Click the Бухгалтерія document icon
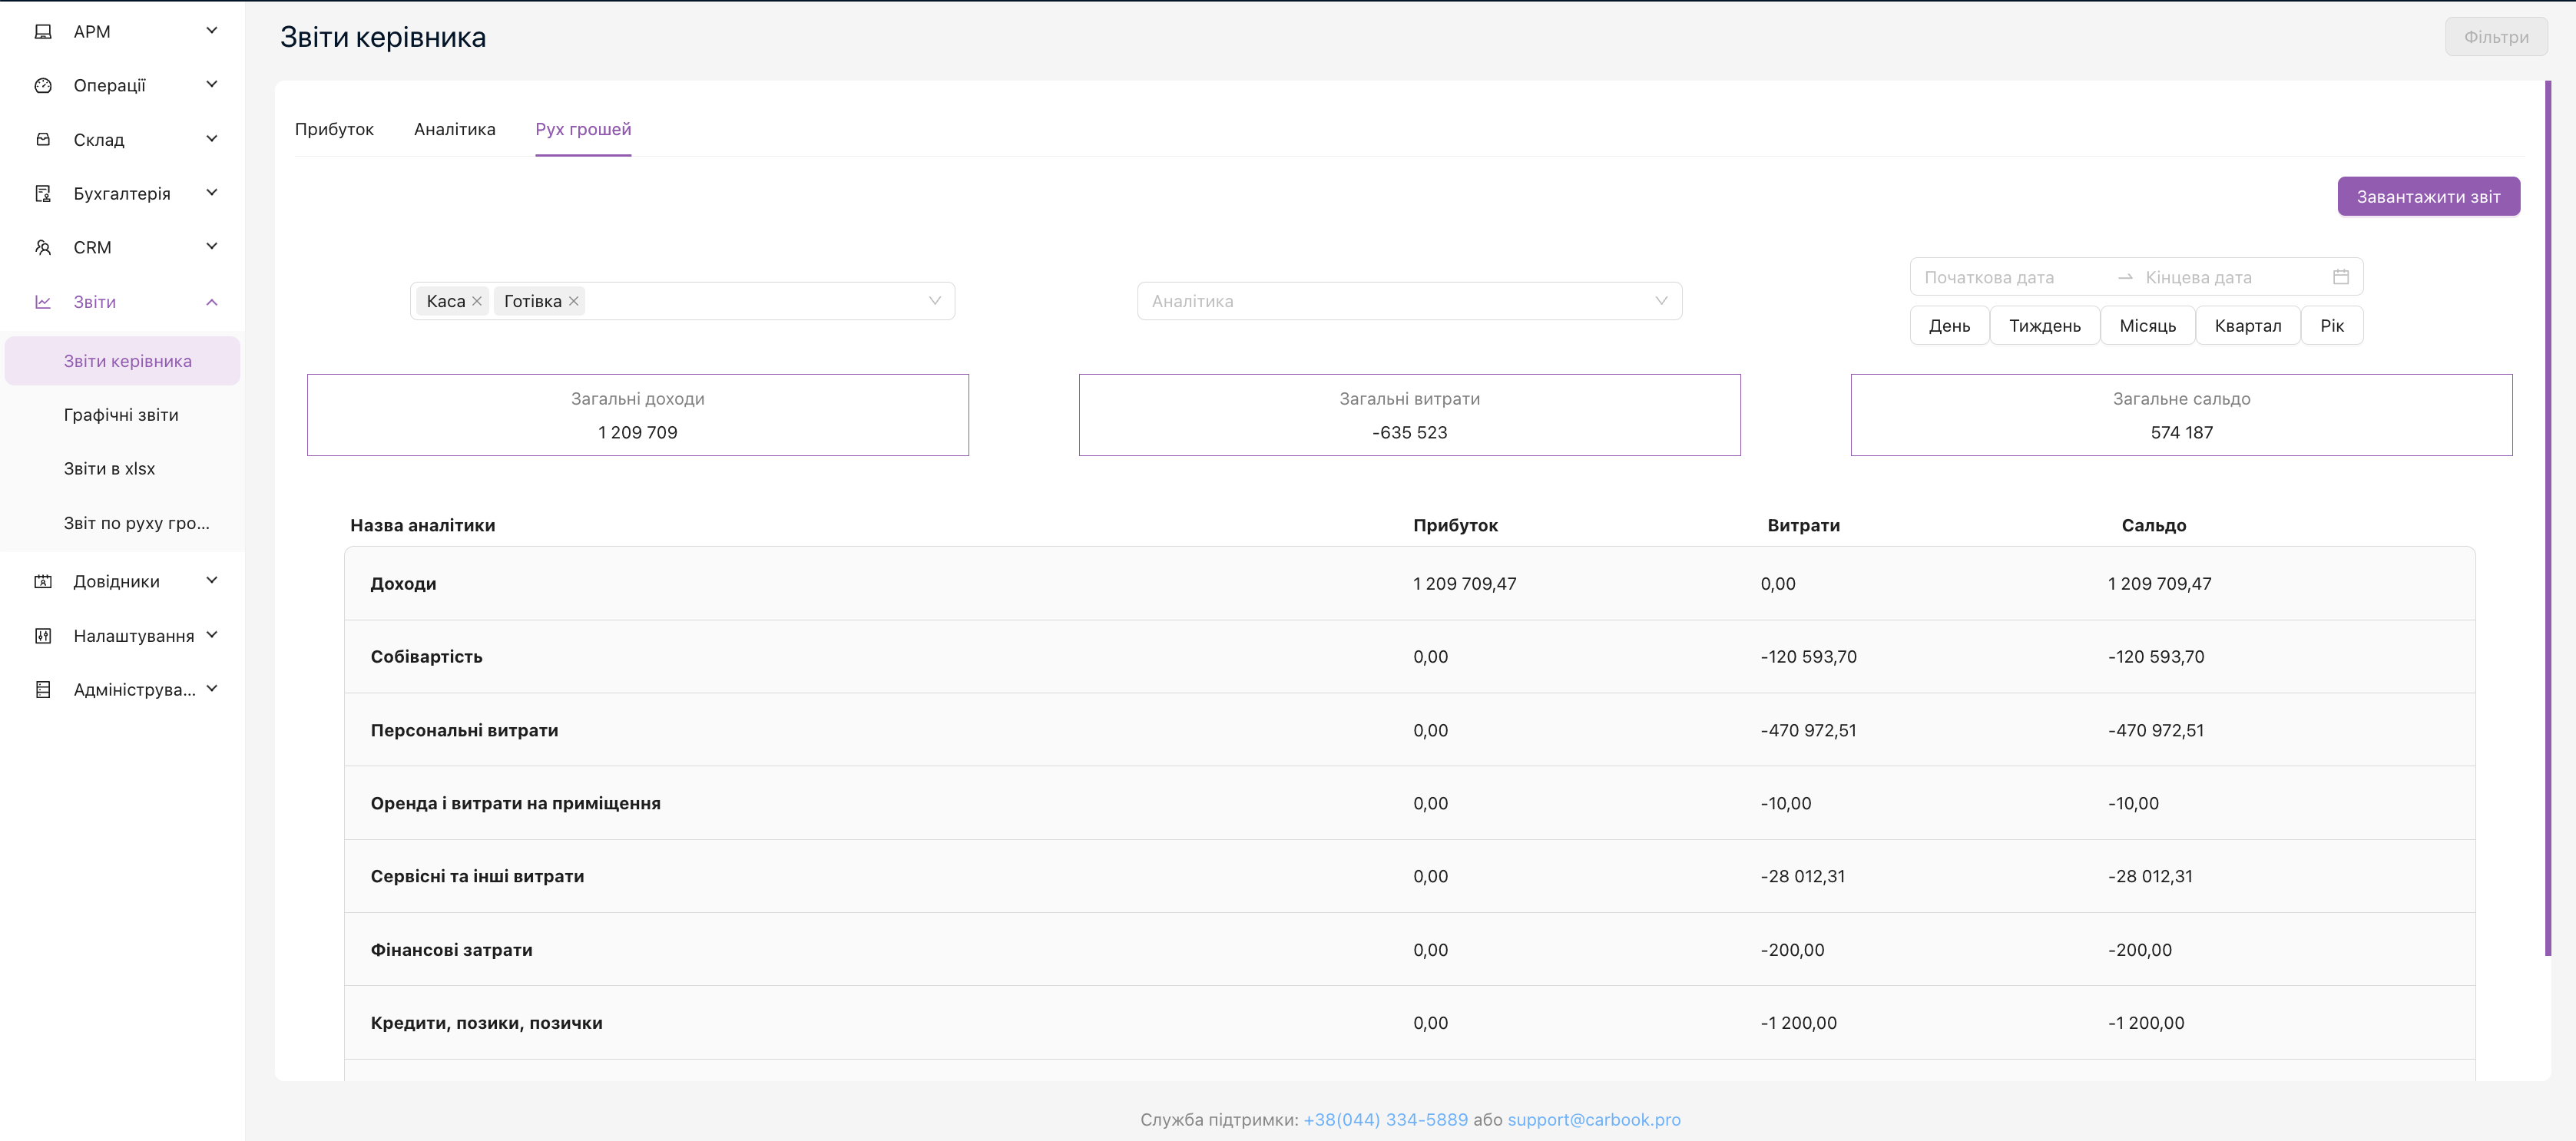This screenshot has height=1141, width=2576. point(43,194)
